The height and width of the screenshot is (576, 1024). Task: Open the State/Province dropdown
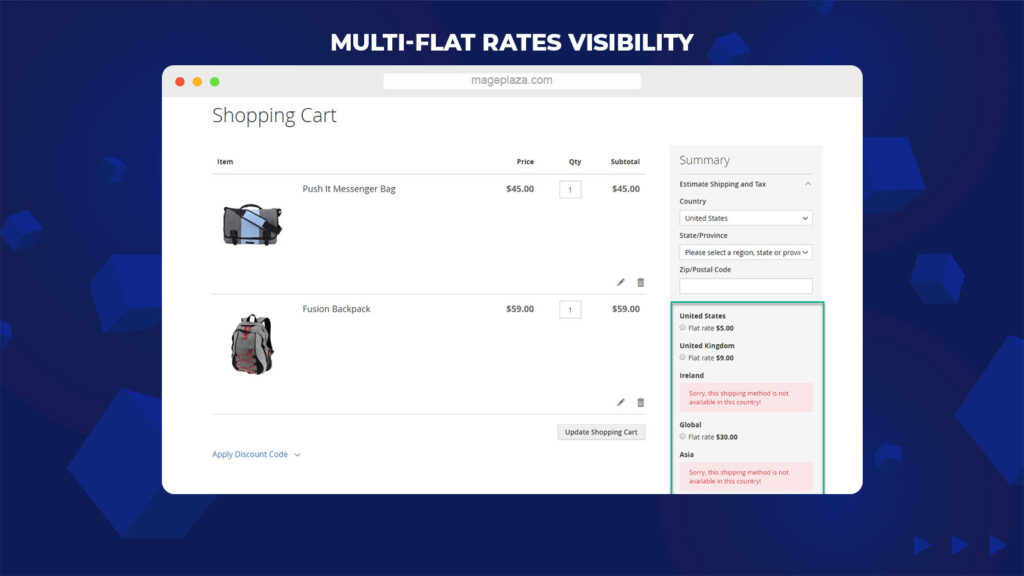point(746,252)
